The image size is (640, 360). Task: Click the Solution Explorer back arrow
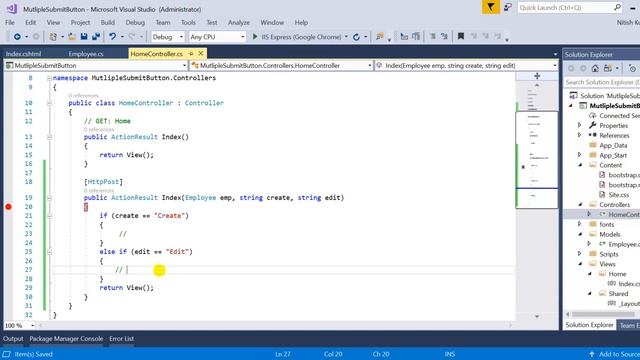(571, 68)
